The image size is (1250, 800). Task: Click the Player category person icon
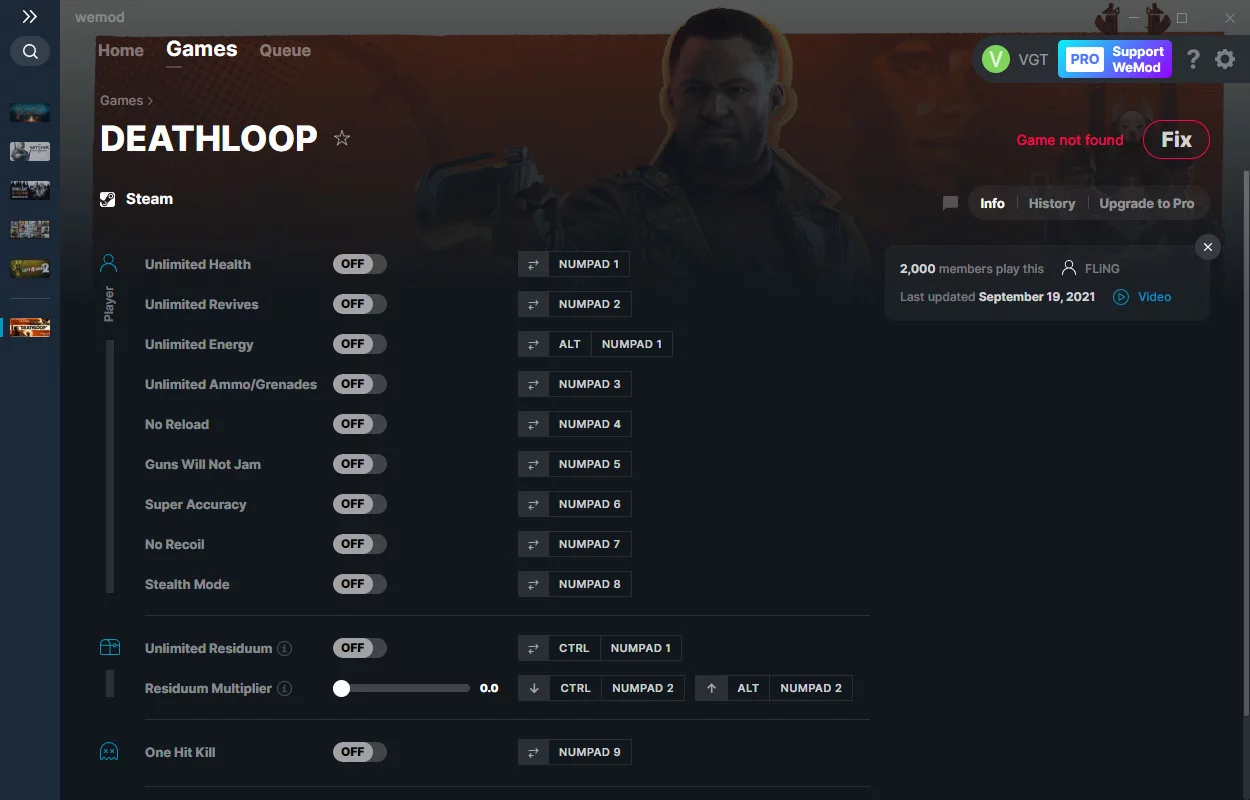tap(109, 264)
